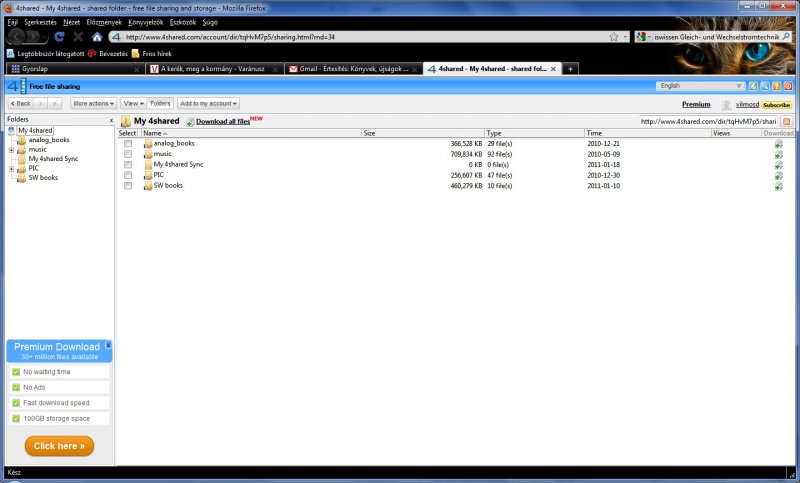Image resolution: width=800 pixels, height=483 pixels.
Task: Tick the checkbox for SW books
Action: pyautogui.click(x=128, y=186)
